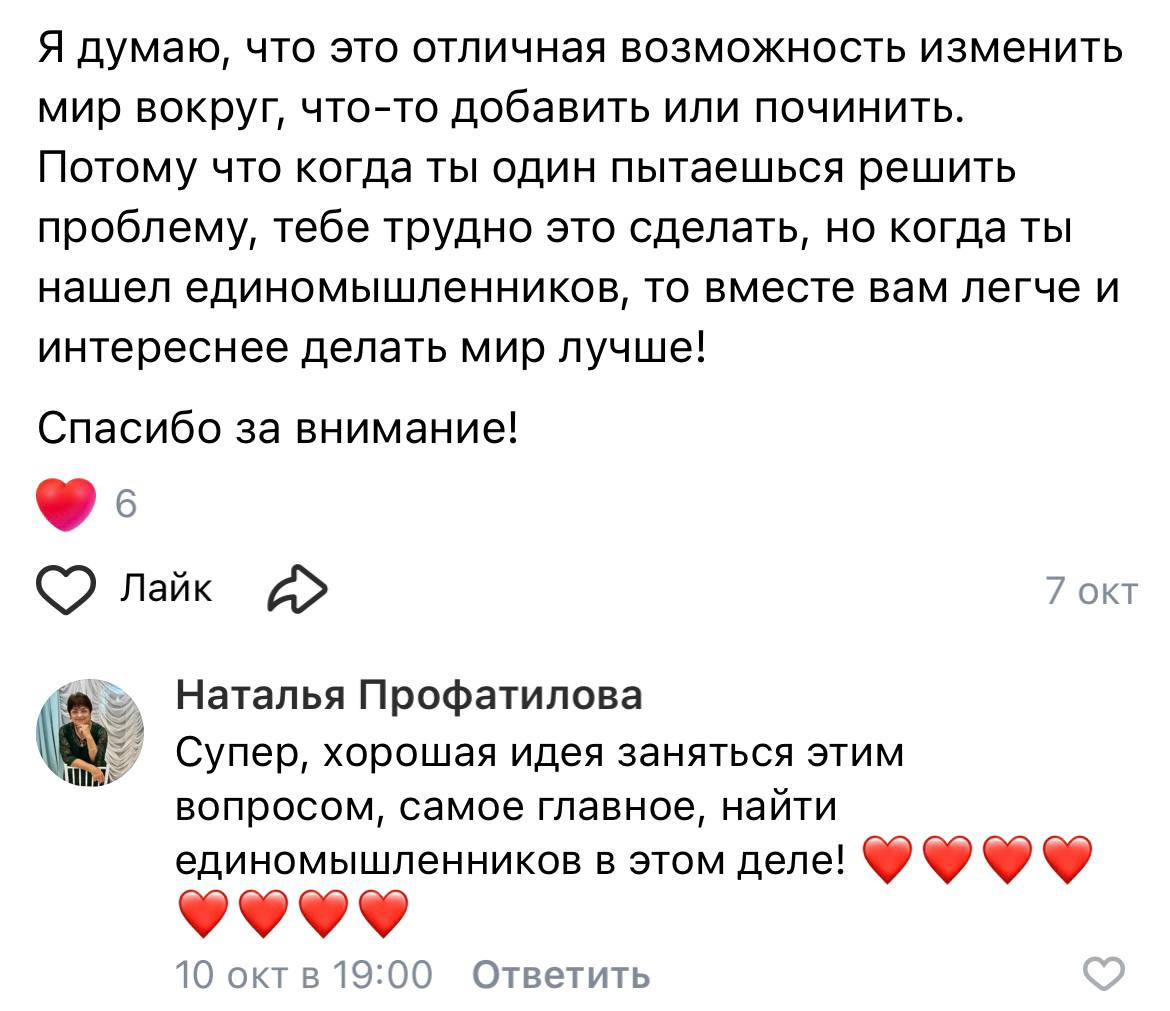Screen dimensions: 1170x1011
Task: Click the red heart reaction under the post
Action: tap(67, 505)
